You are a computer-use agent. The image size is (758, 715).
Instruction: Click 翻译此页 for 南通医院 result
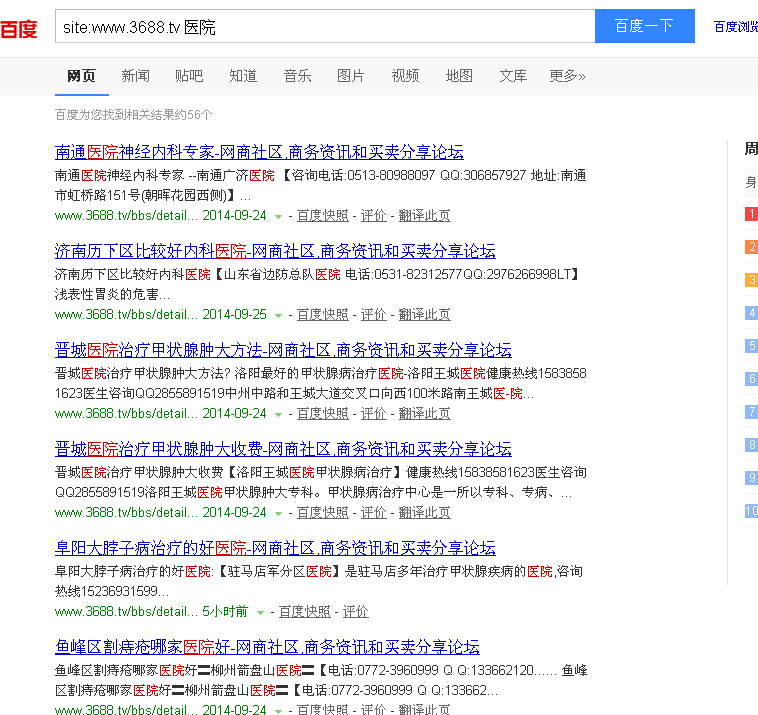point(424,216)
